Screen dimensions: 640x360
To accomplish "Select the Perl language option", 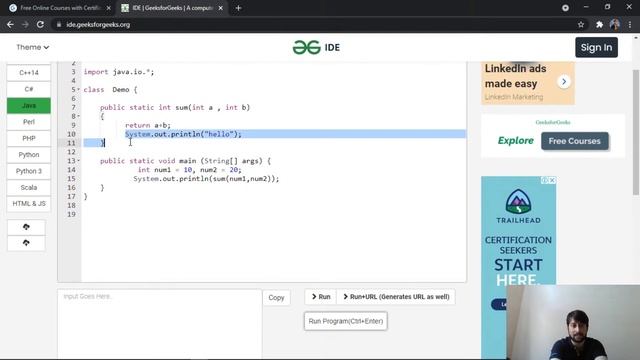I will [29, 122].
